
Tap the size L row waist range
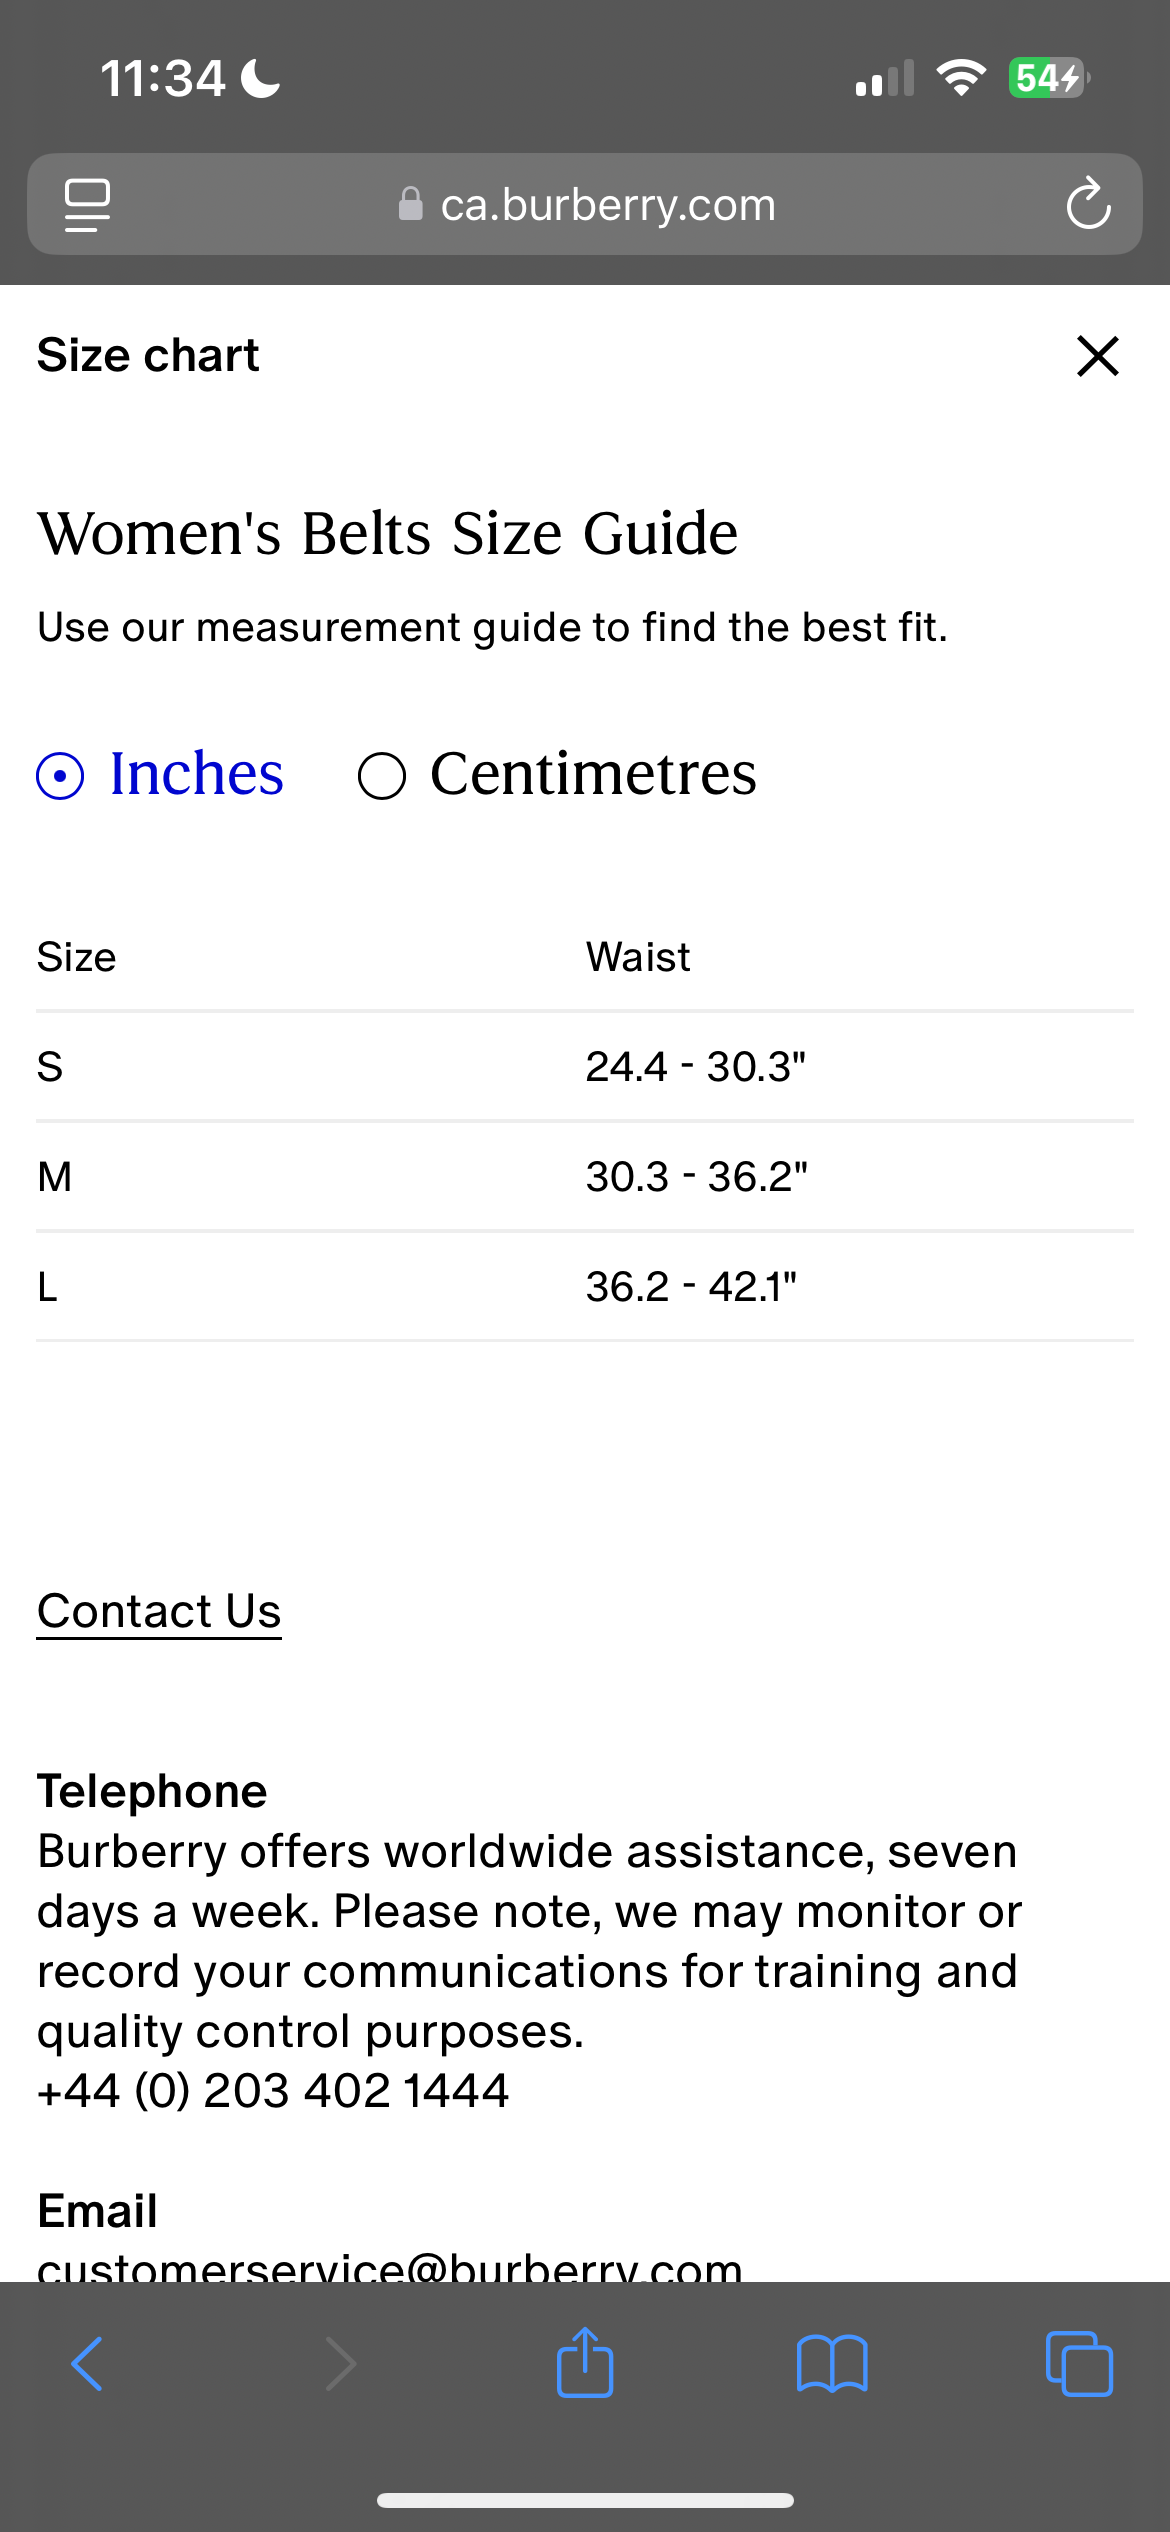tap(691, 1287)
